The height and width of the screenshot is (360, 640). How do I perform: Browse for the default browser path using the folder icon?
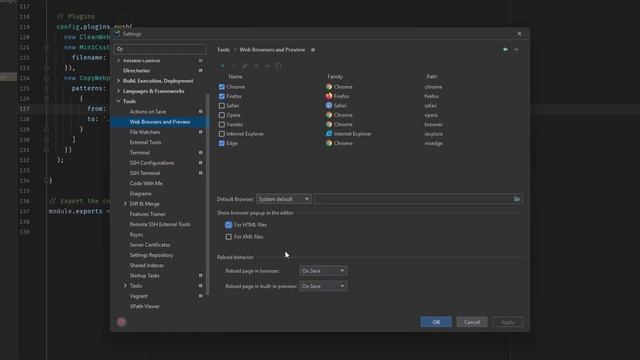[x=517, y=199]
